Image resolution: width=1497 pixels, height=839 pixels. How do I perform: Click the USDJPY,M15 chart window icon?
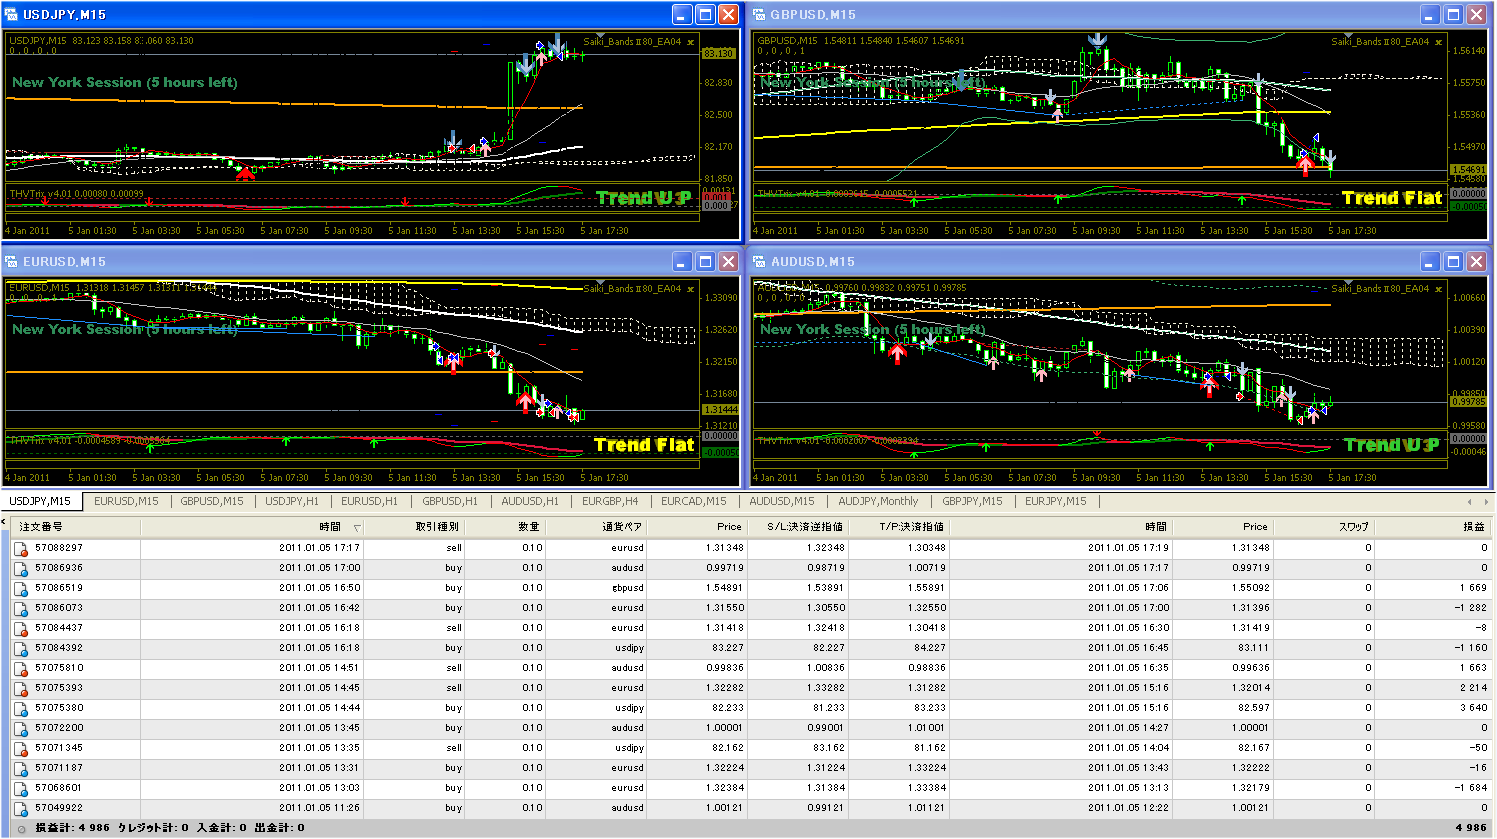13,14
